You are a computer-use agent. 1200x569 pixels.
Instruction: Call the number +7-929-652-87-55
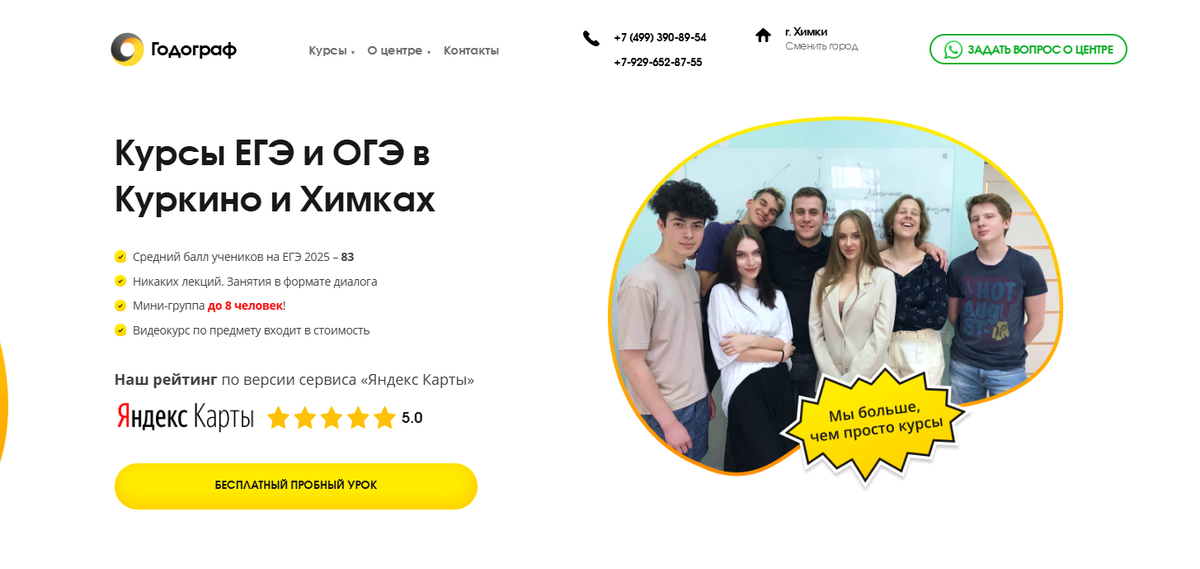click(658, 62)
